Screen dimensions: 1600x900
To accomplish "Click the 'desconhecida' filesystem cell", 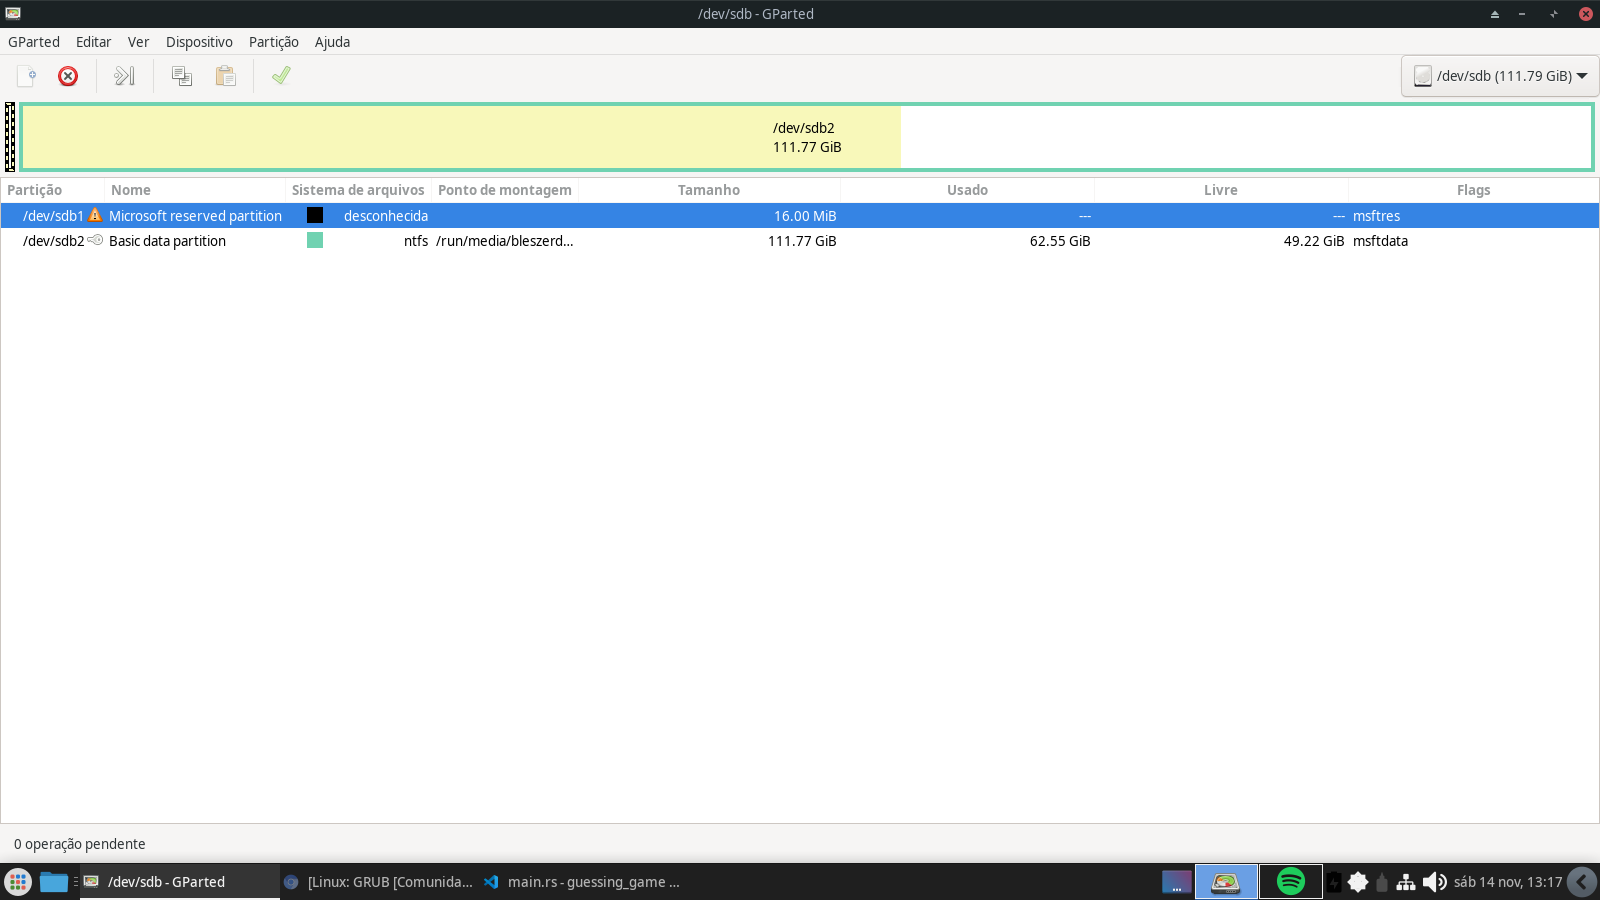I will tap(386, 216).
